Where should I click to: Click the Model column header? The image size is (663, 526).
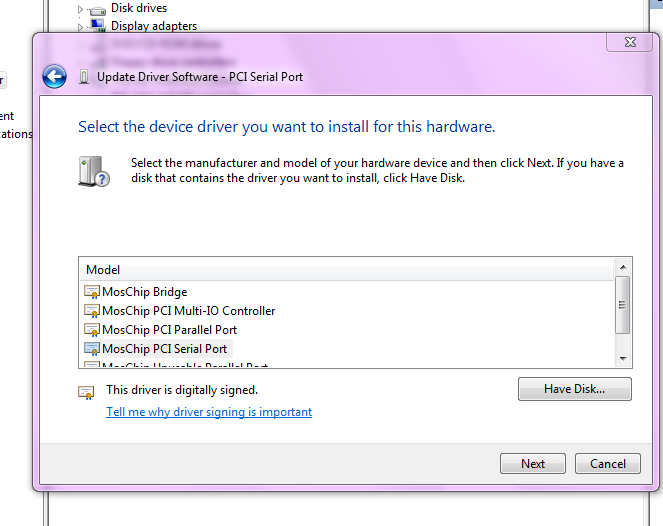coord(346,270)
